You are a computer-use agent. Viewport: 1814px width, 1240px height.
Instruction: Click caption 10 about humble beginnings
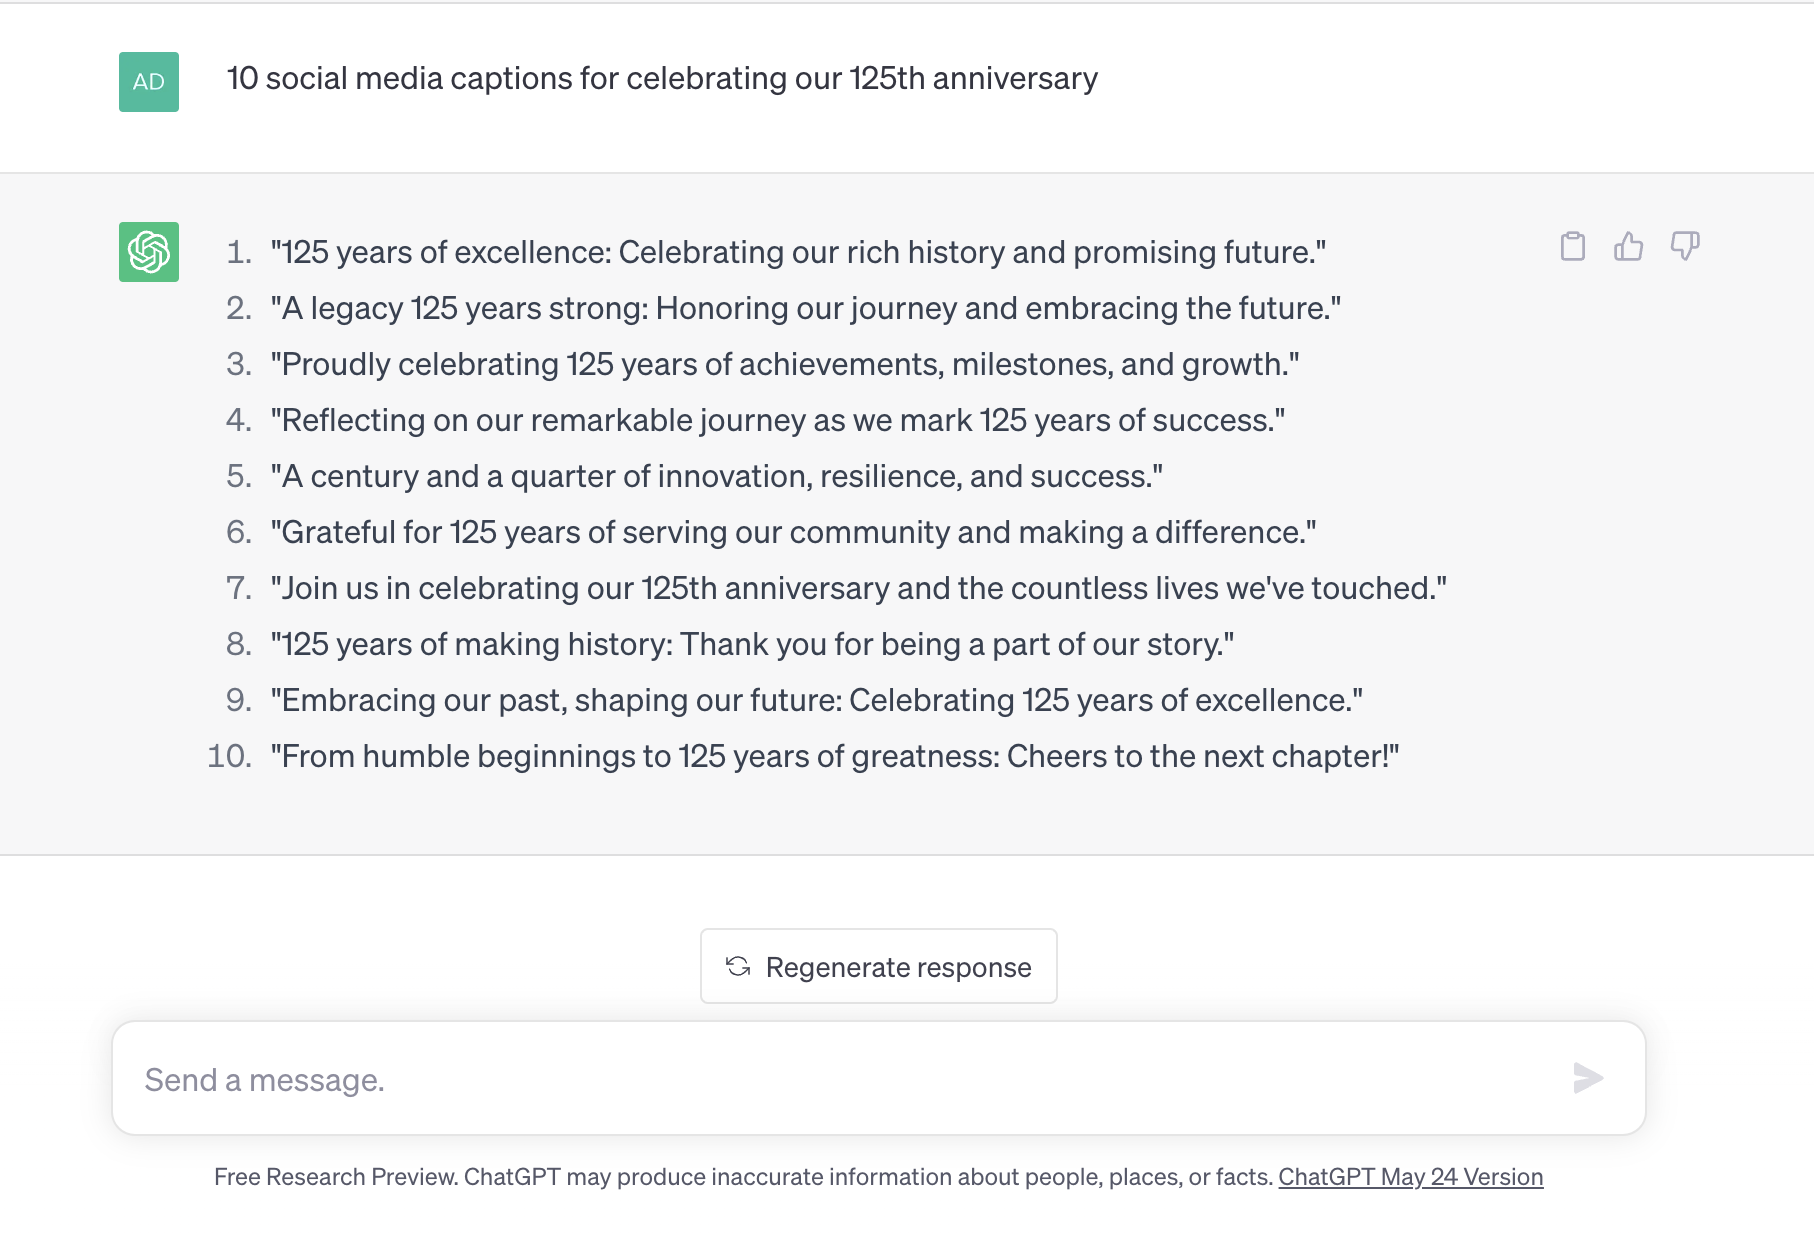click(x=835, y=756)
